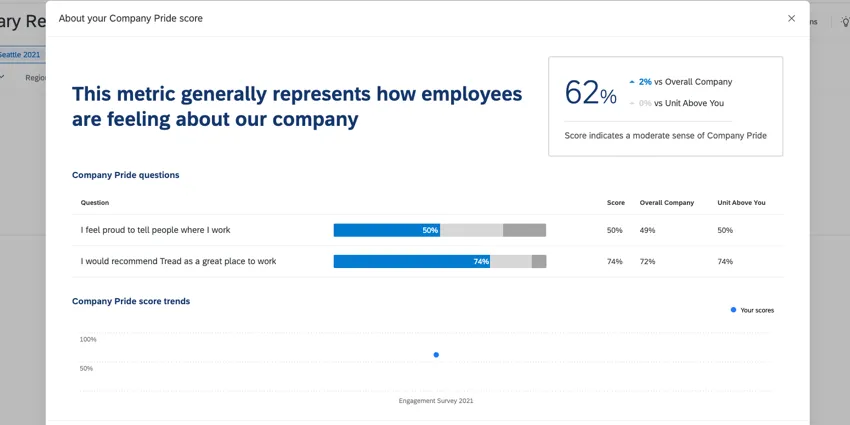Click the blue up arrow beside 2%
The image size is (850, 425).
(x=632, y=82)
